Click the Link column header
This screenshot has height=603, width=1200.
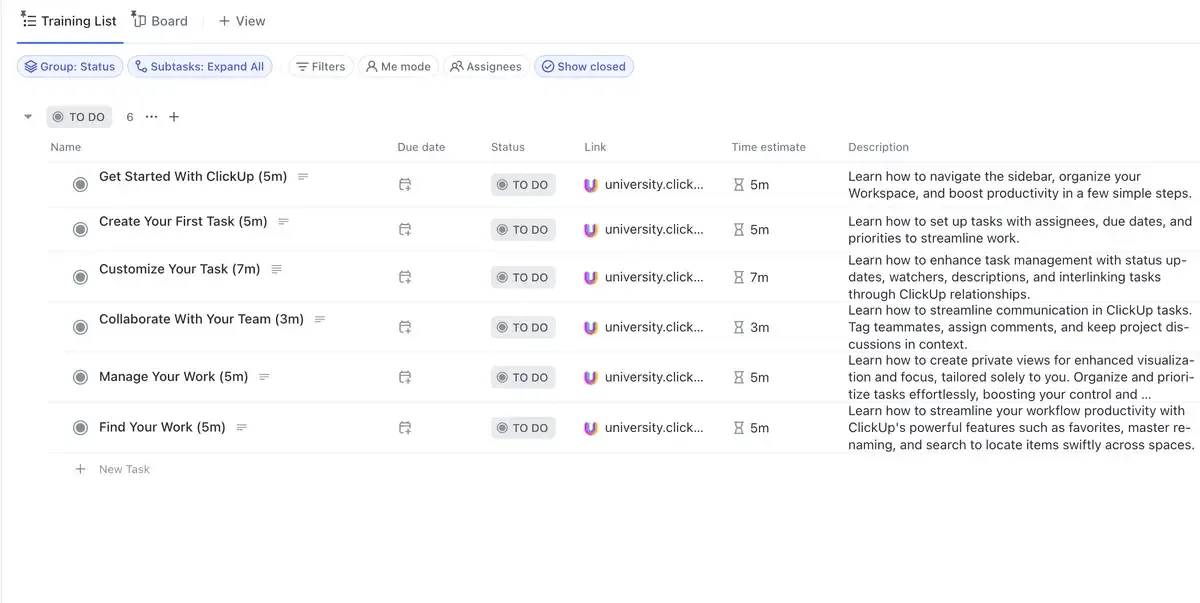595,147
